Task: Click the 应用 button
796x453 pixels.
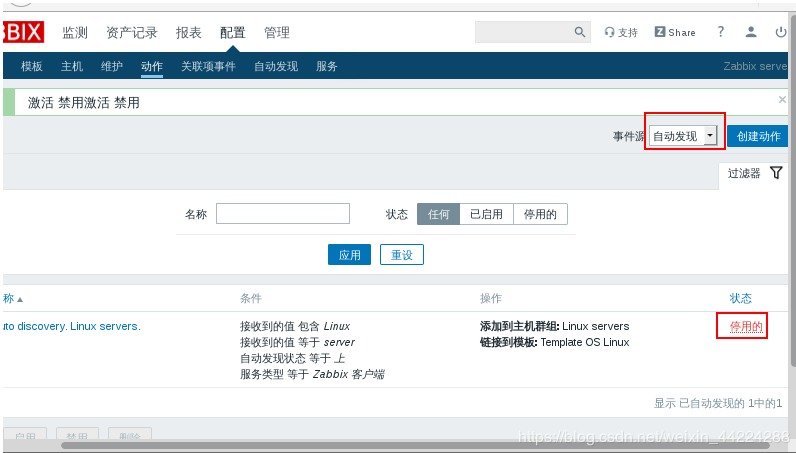Action: [349, 254]
